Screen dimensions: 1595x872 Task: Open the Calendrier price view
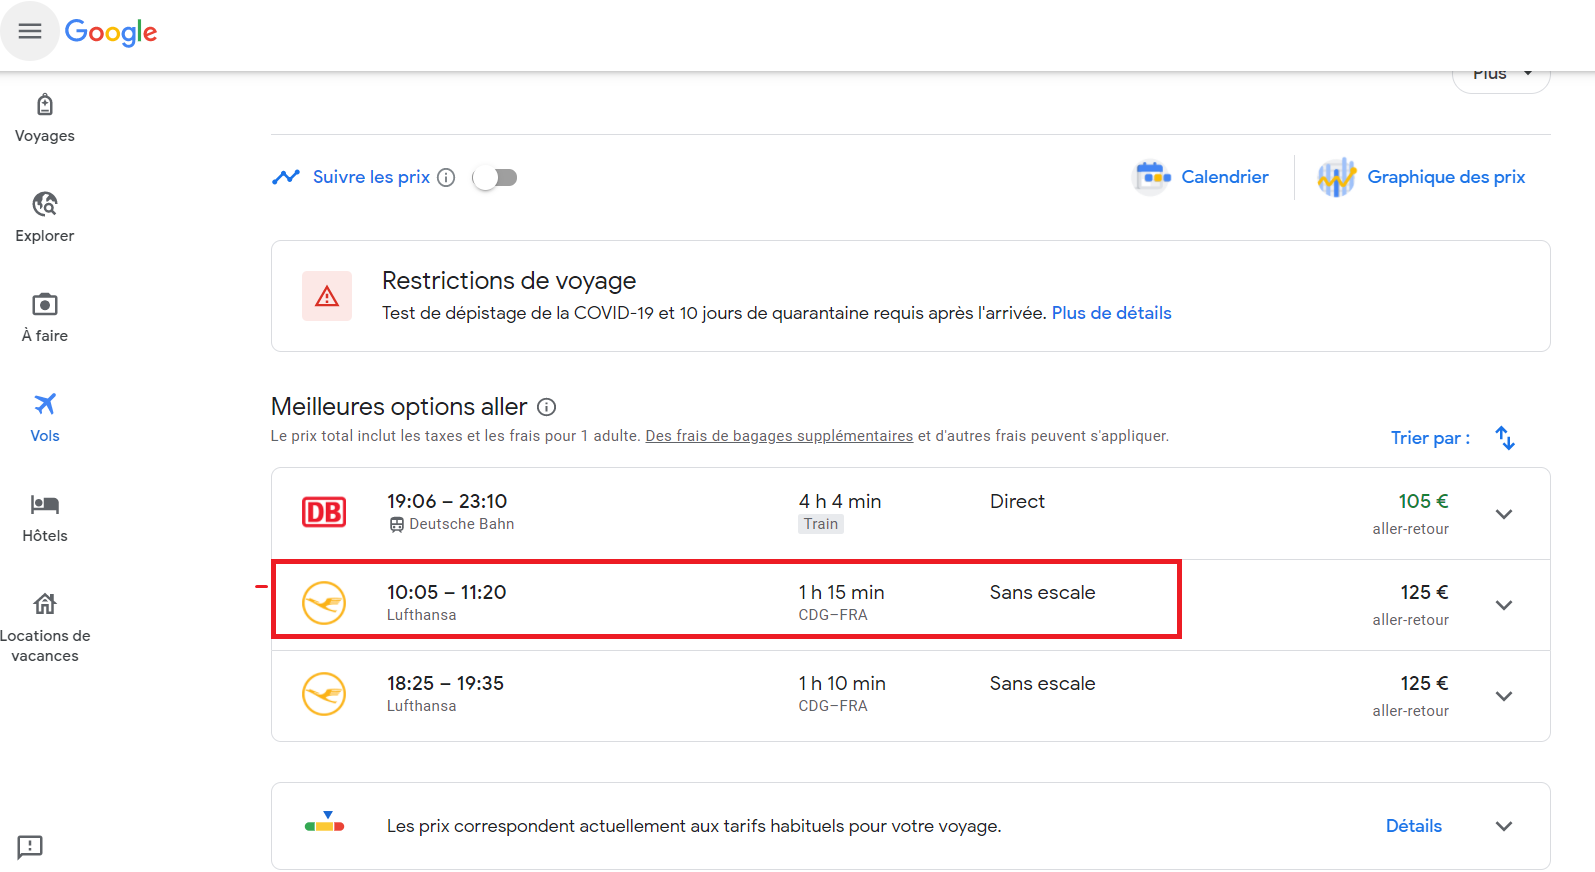coord(1202,177)
